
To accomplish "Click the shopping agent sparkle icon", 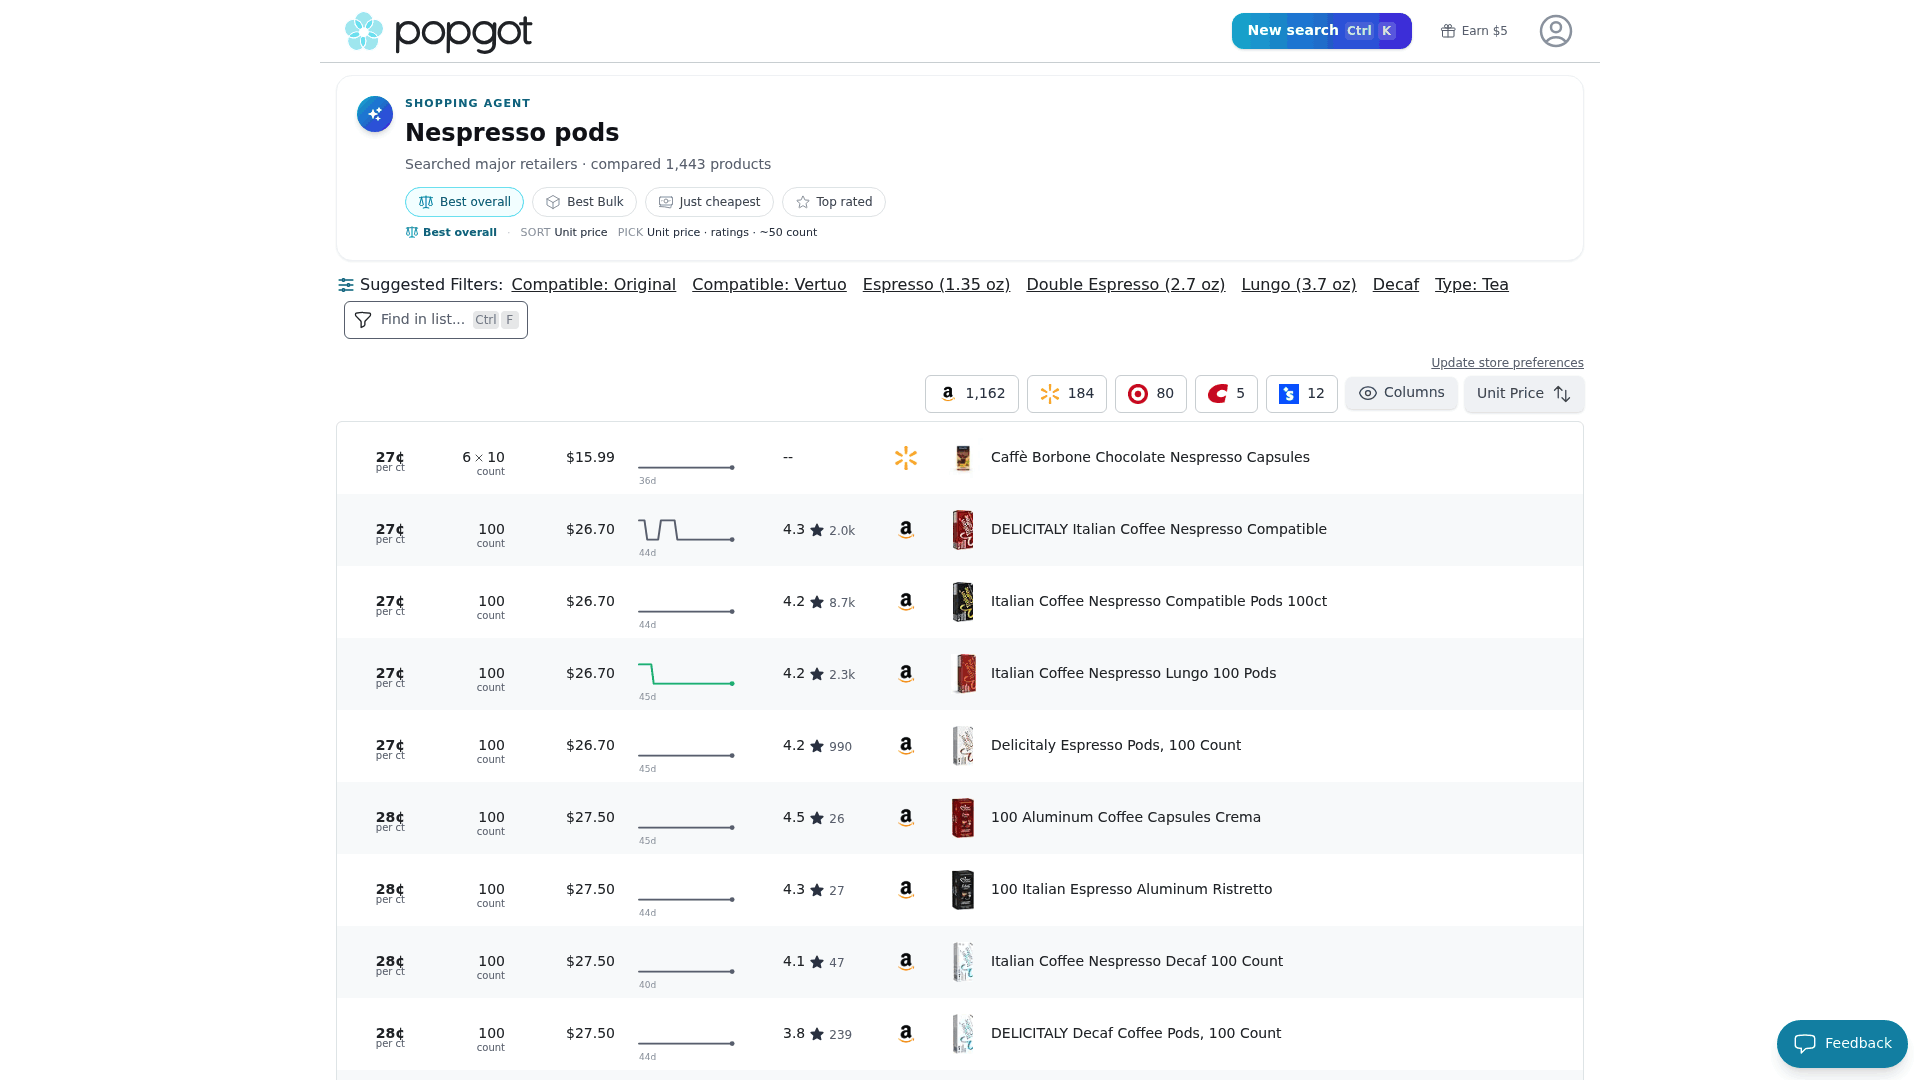I will point(375,114).
